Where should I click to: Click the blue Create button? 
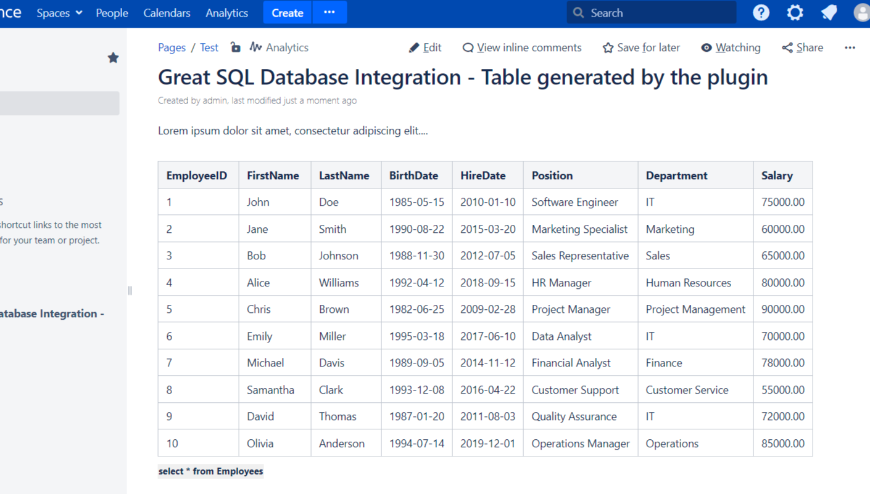click(287, 13)
